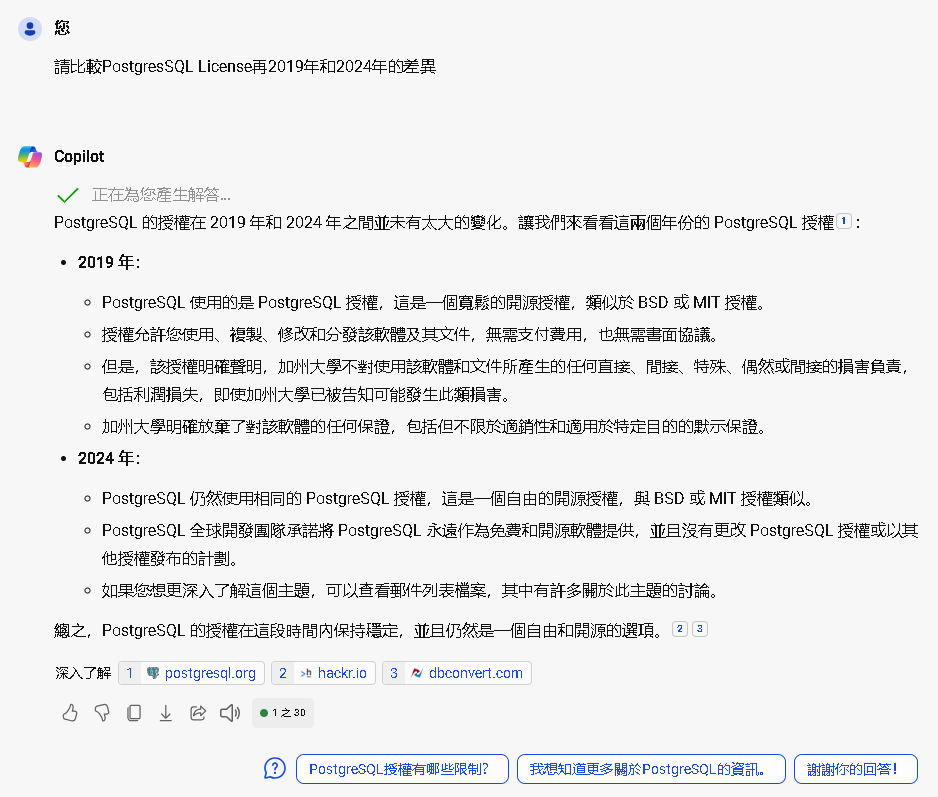Click the bullet beginning '如果您想更深入了解'
The width and height of the screenshot is (938, 797).
410,591
